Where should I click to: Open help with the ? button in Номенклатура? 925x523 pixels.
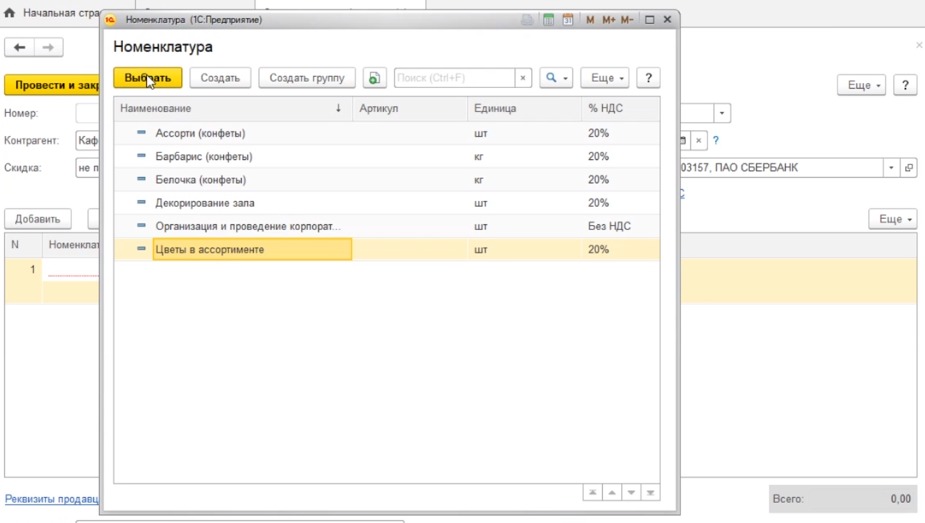(648, 78)
